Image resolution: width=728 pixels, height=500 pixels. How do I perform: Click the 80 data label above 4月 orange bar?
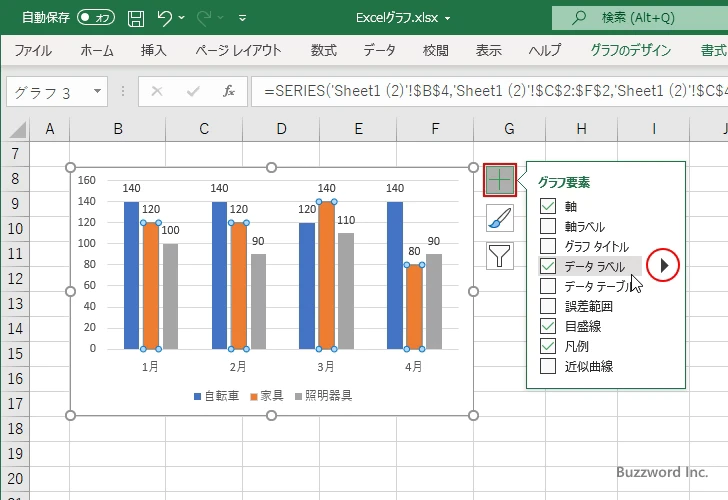point(414,252)
